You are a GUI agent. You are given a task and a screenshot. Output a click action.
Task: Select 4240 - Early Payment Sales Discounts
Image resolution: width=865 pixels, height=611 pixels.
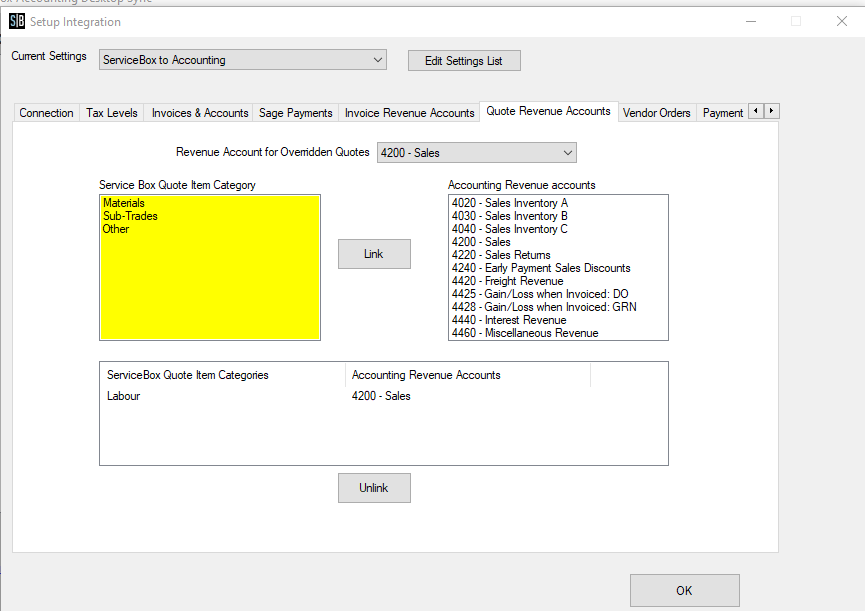(x=558, y=268)
